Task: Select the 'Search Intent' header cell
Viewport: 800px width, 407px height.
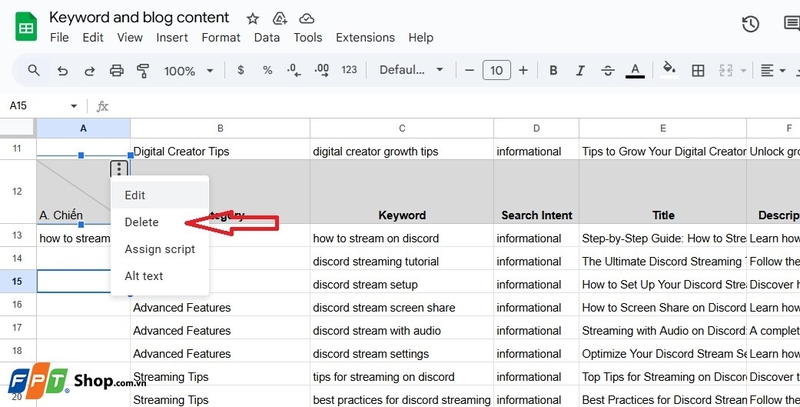Action: pyautogui.click(x=536, y=192)
